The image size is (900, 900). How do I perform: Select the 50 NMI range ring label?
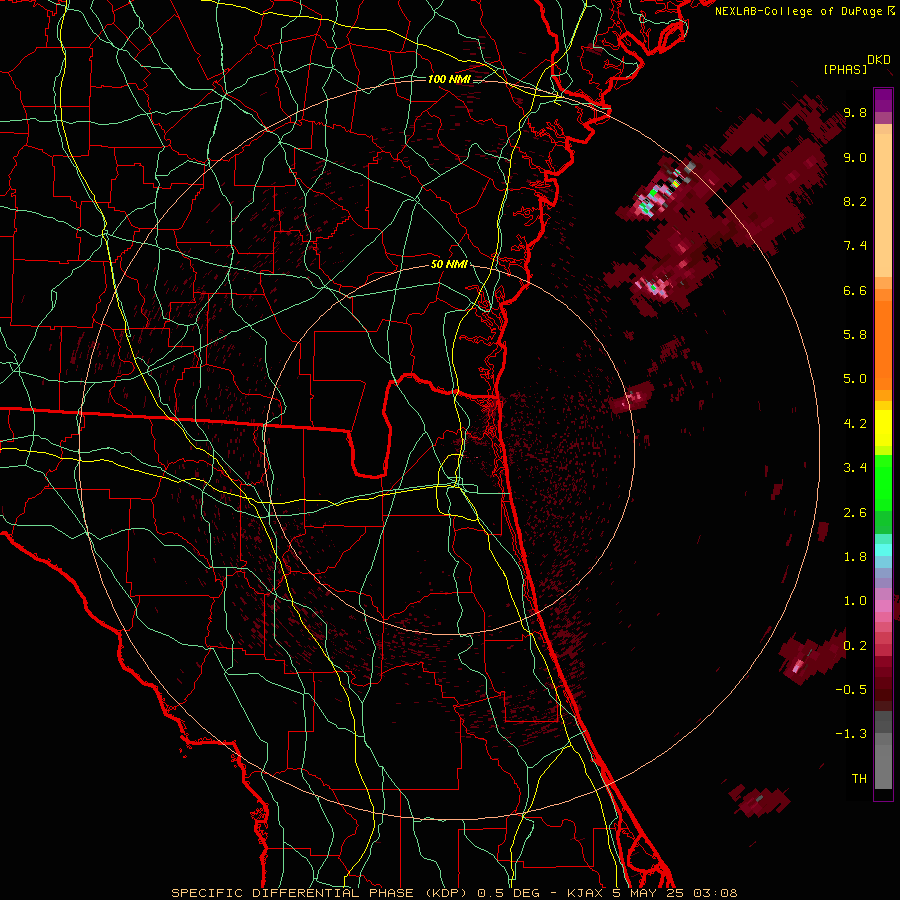tap(449, 265)
